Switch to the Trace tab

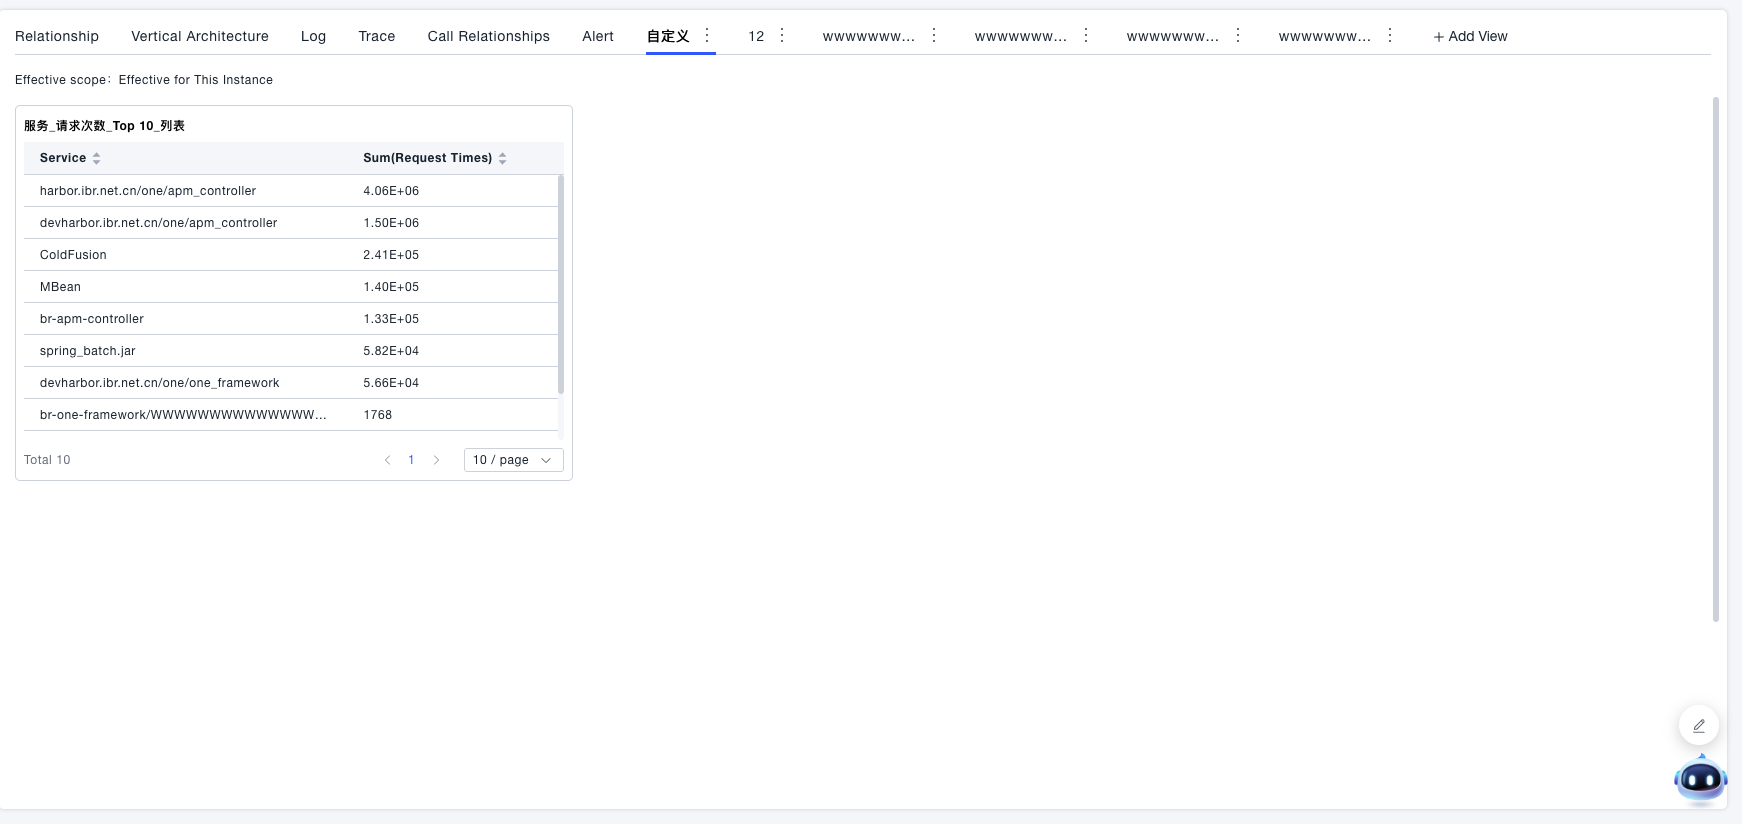click(x=376, y=36)
